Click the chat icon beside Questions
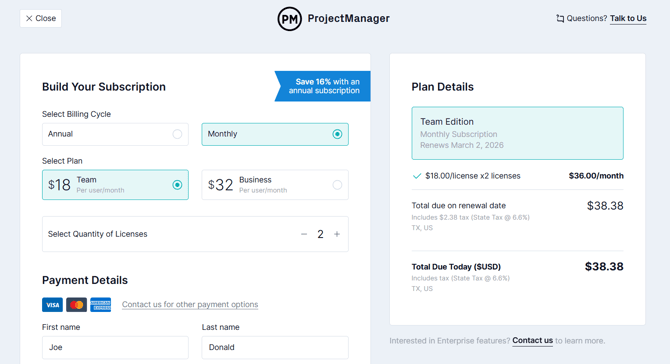This screenshot has width=670, height=364. point(560,18)
